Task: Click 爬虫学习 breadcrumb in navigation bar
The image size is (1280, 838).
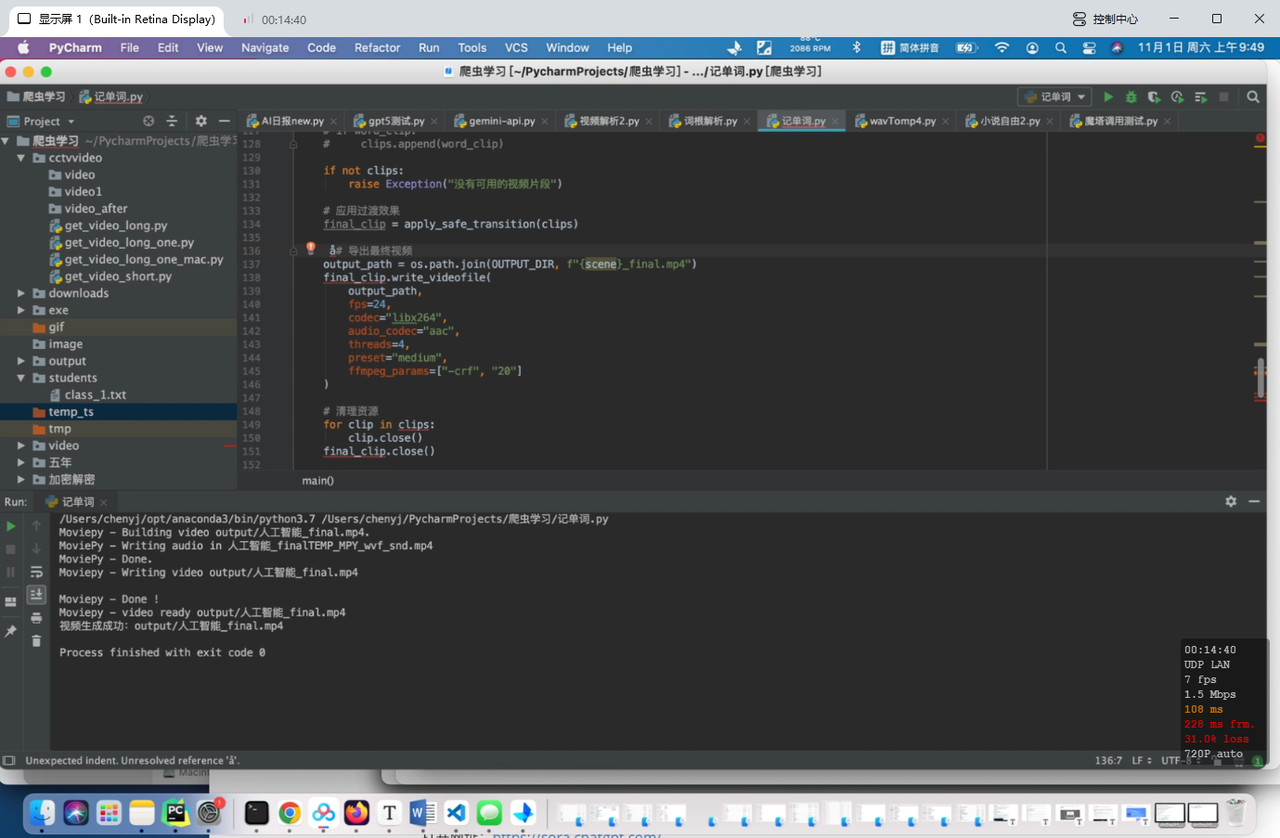Action: pyautogui.click(x=36, y=97)
